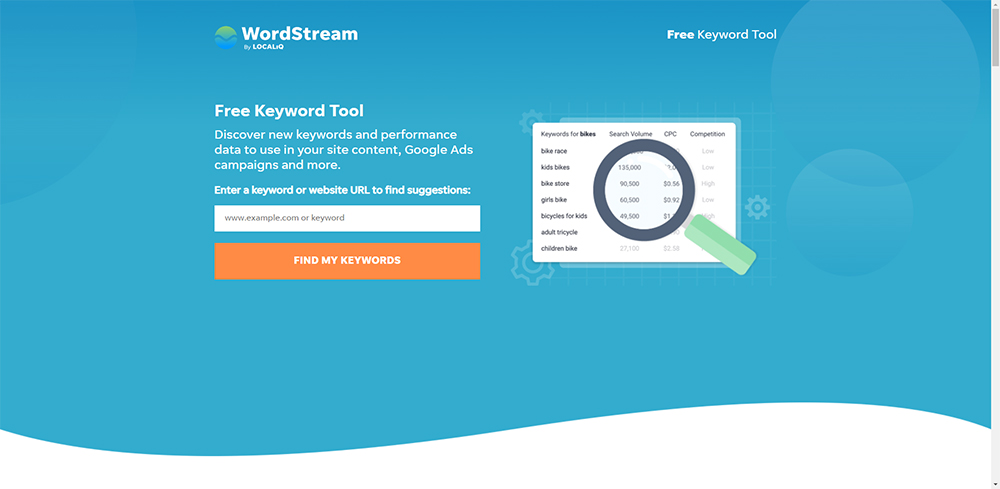The height and width of the screenshot is (489, 1000).
Task: Click the WordStream wave logo icon
Action: [226, 38]
